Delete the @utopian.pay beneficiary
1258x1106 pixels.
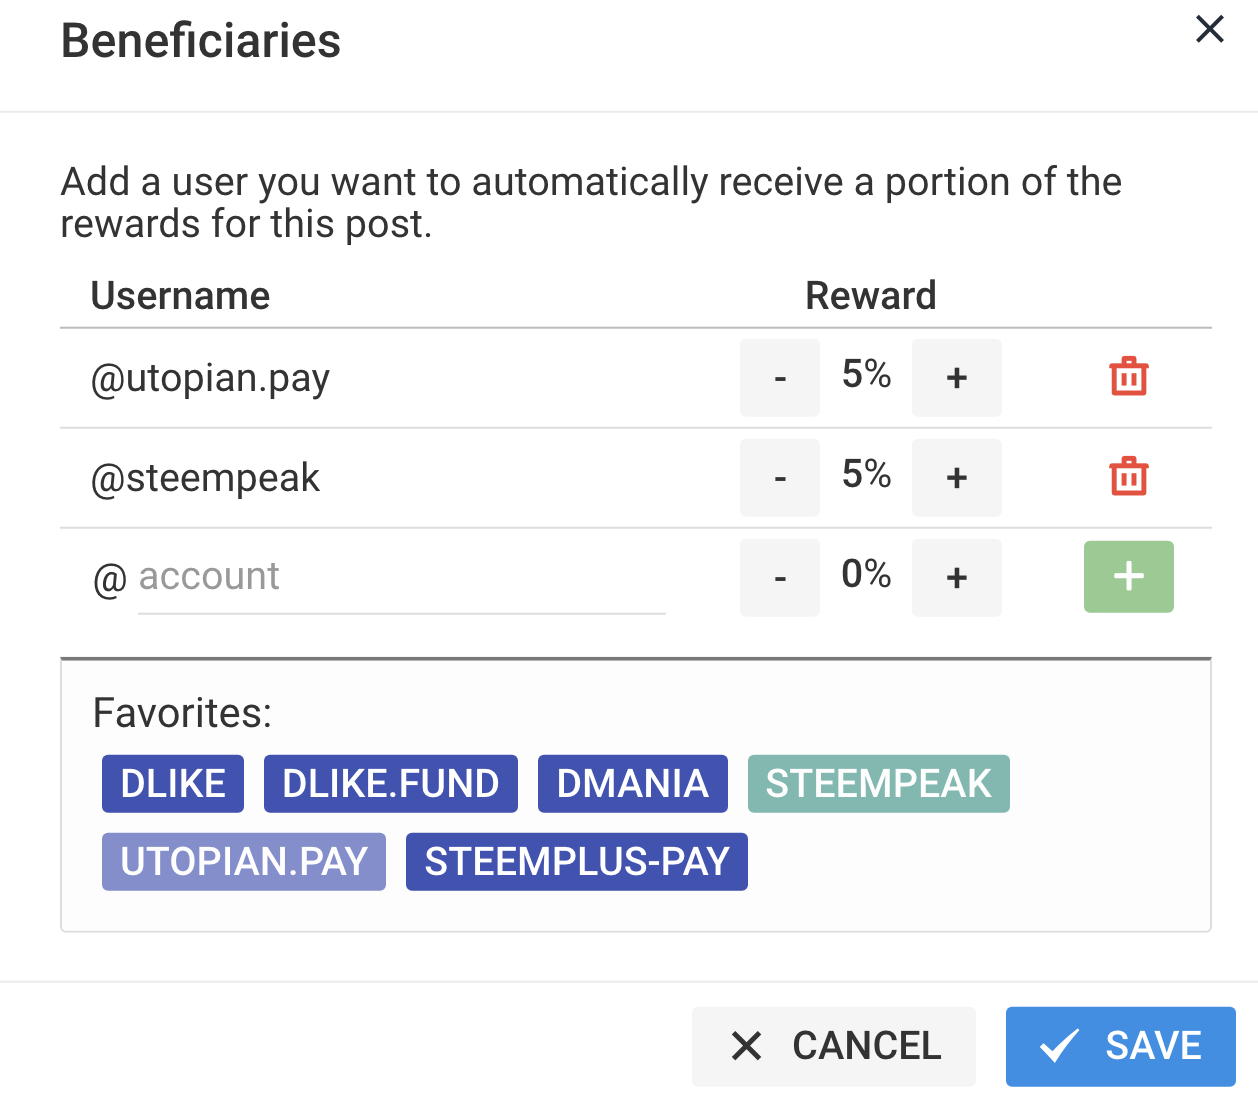(1128, 377)
